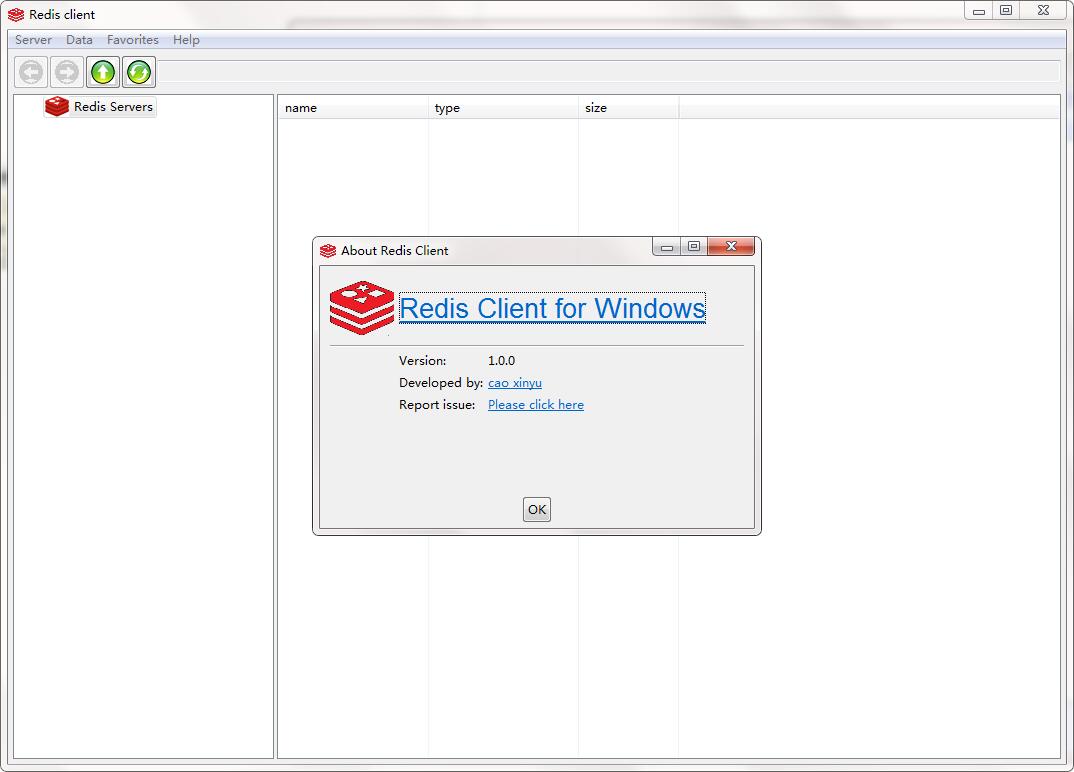Click the green up-arrow toolbar icon
The width and height of the screenshot is (1074, 772).
click(103, 72)
